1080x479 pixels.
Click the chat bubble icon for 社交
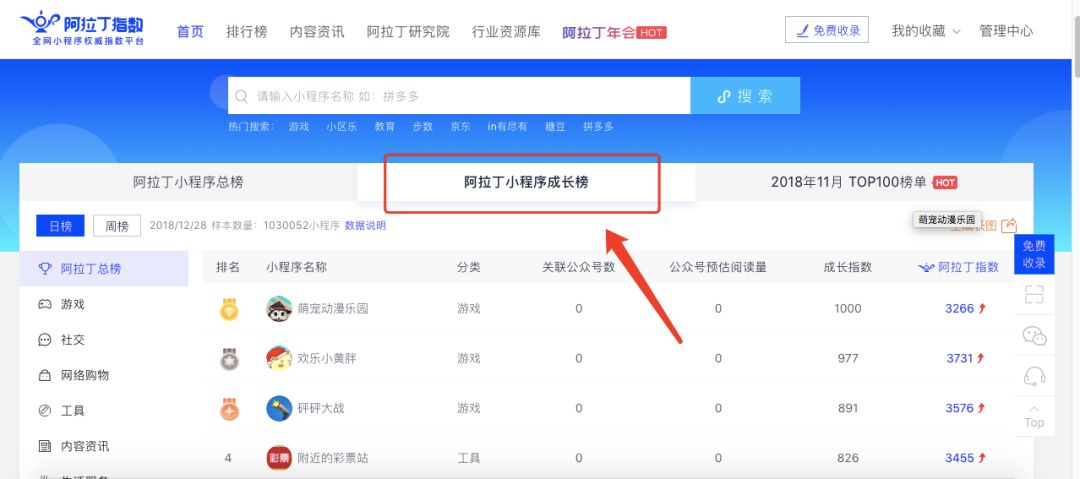[x=45, y=340]
